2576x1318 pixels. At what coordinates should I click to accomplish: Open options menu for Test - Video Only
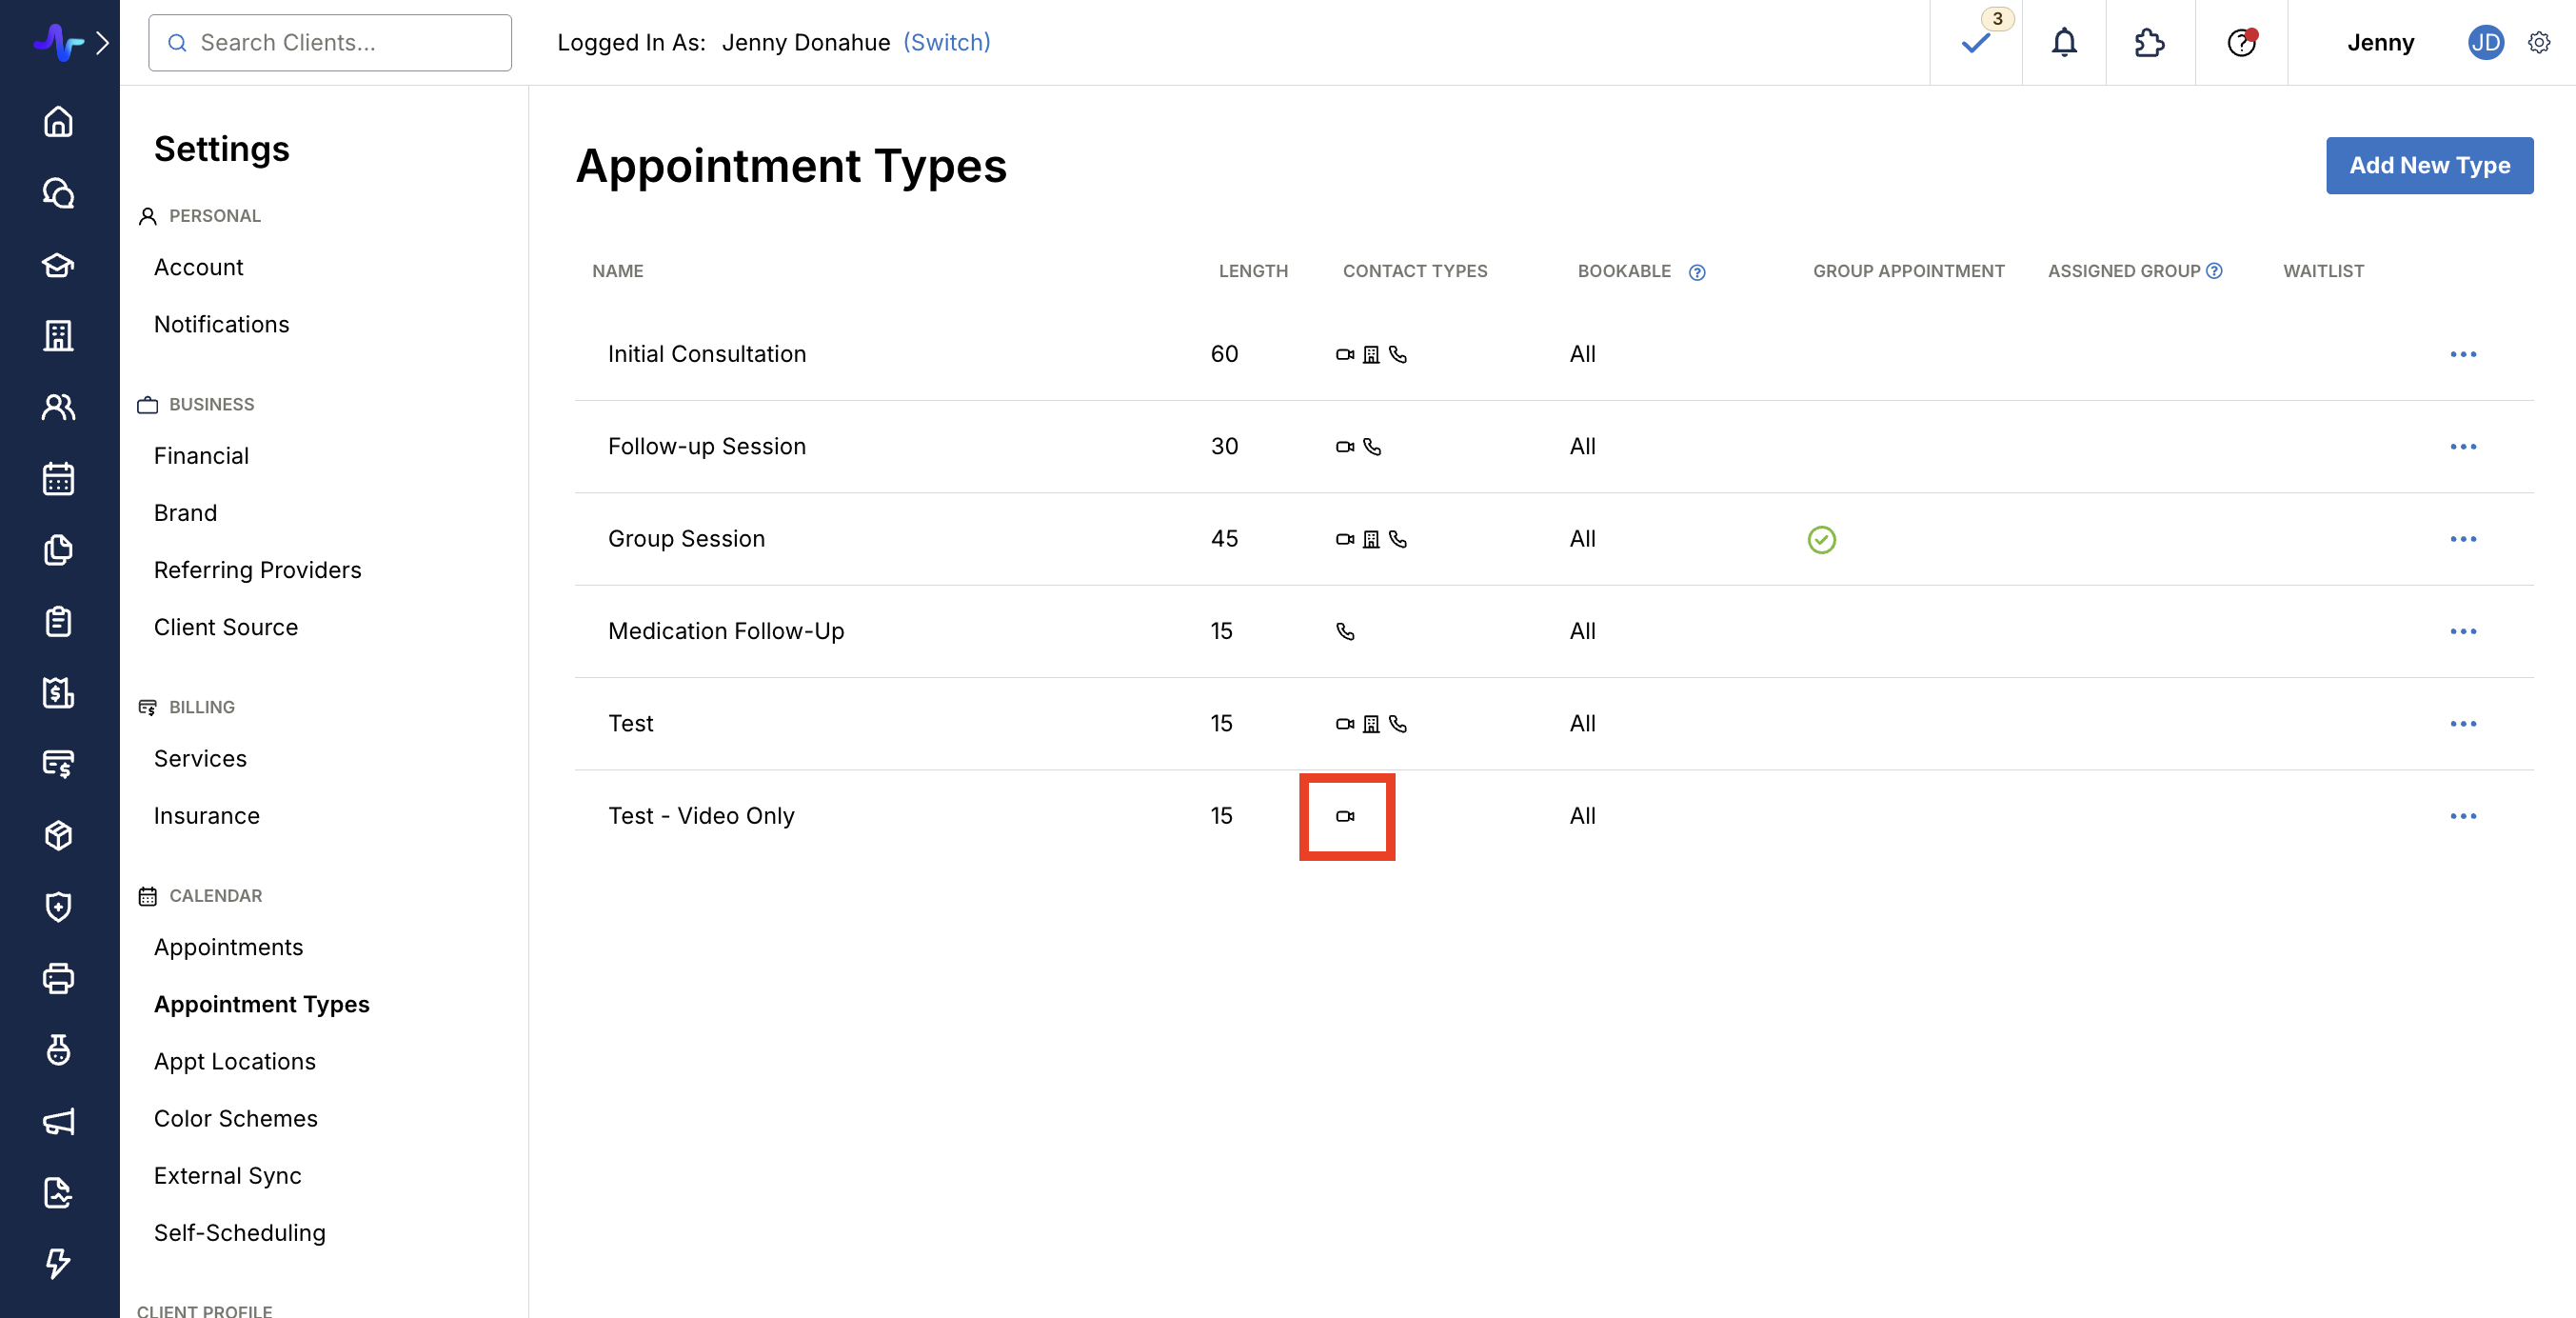pos(2463,816)
